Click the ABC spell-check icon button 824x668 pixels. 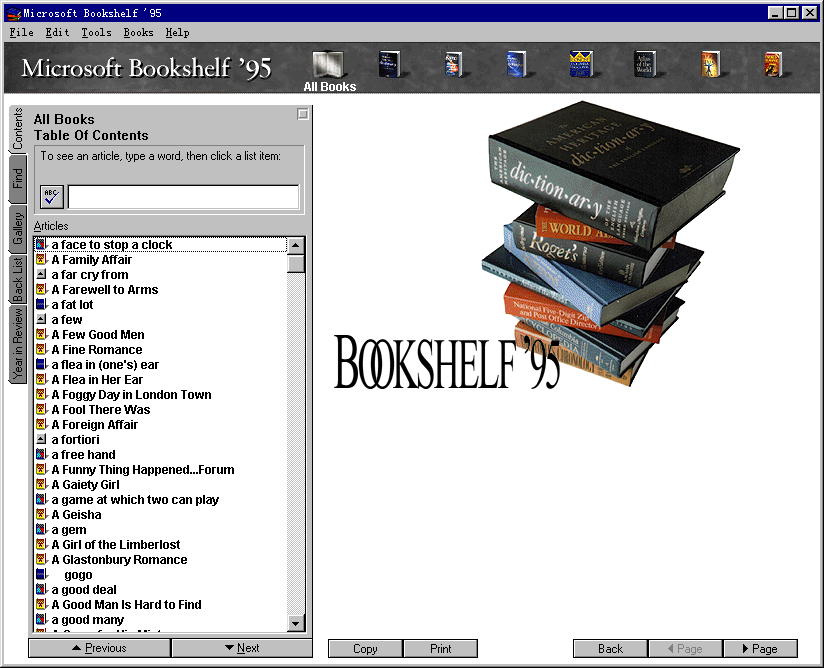[52, 197]
